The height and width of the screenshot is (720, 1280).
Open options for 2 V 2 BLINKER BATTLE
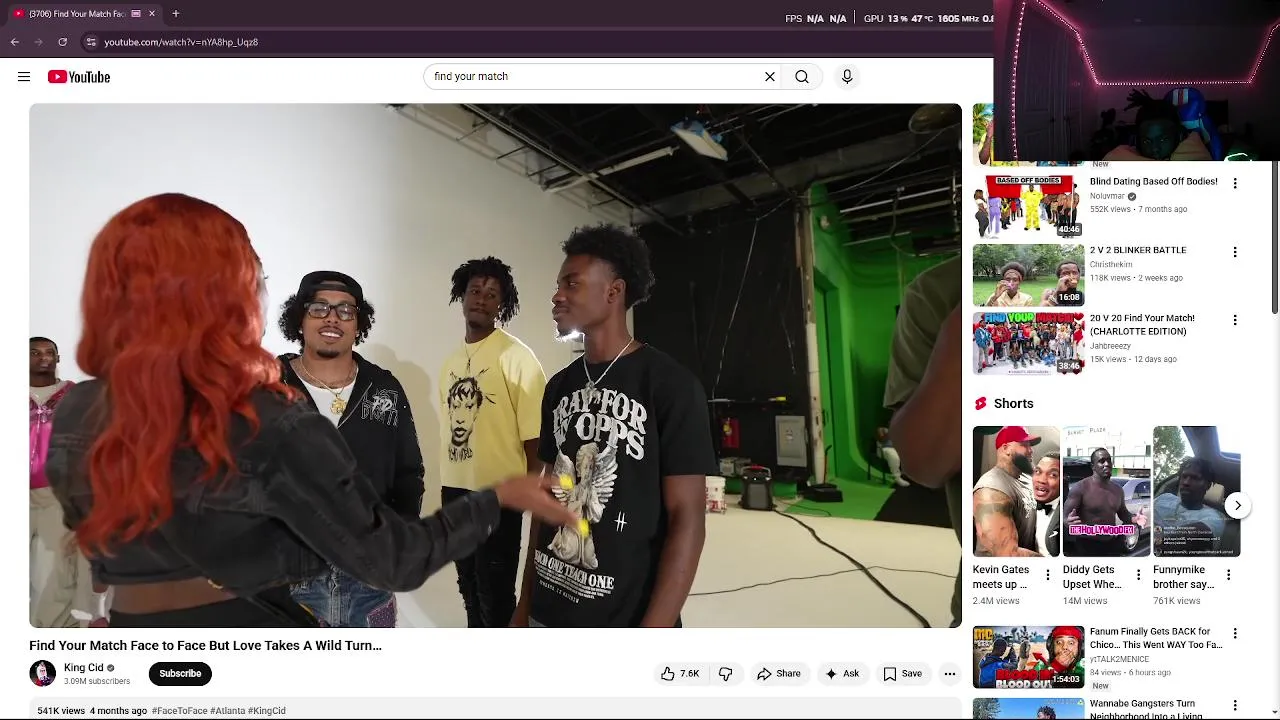click(x=1235, y=252)
